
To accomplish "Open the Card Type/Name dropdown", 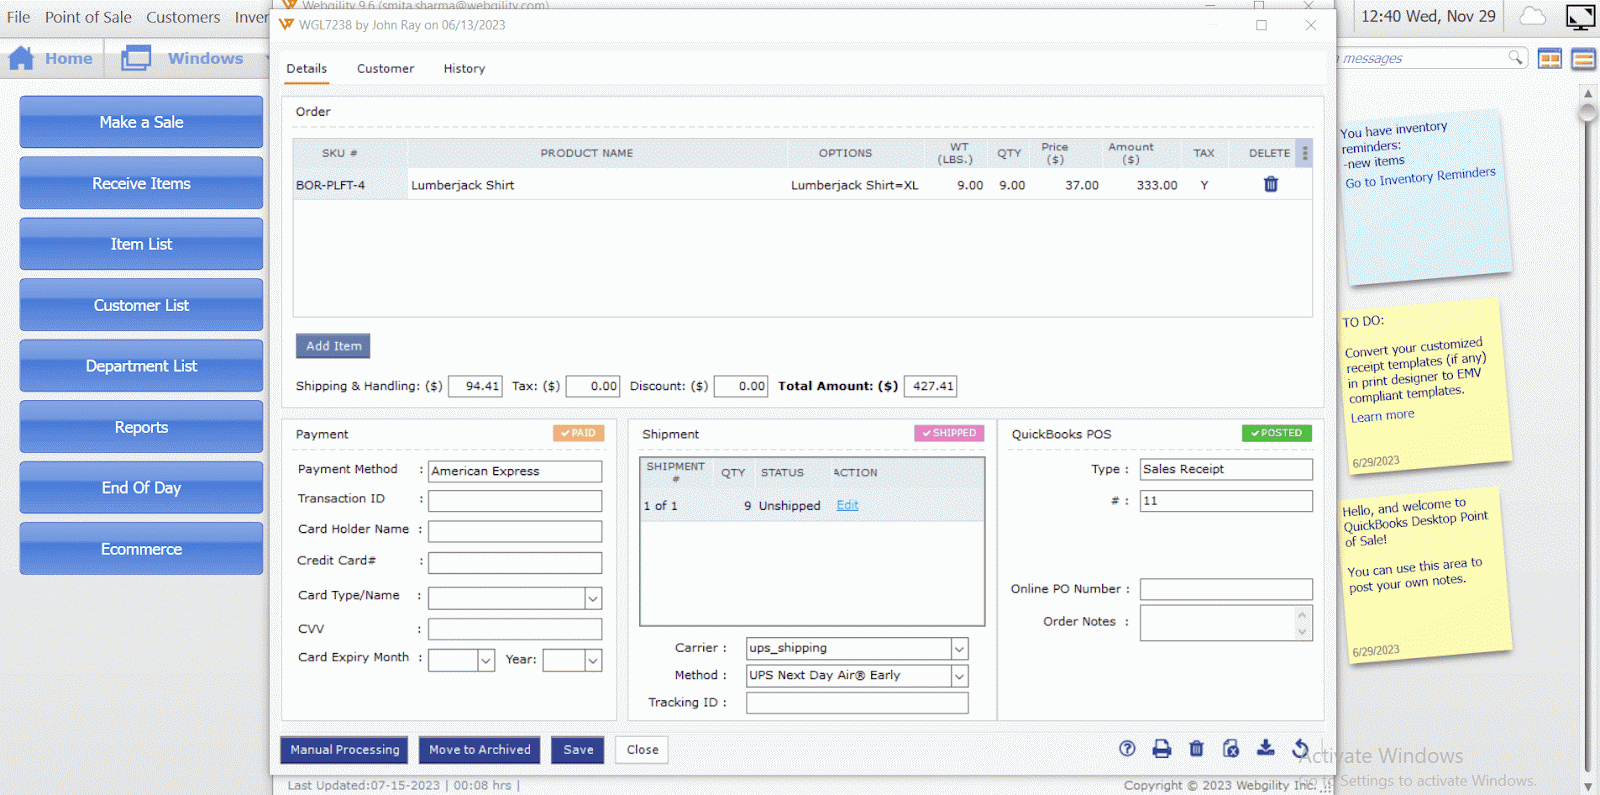I will (593, 598).
